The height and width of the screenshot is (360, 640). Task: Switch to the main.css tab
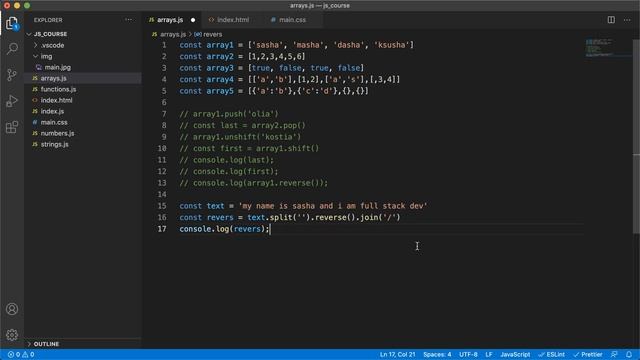(x=292, y=20)
